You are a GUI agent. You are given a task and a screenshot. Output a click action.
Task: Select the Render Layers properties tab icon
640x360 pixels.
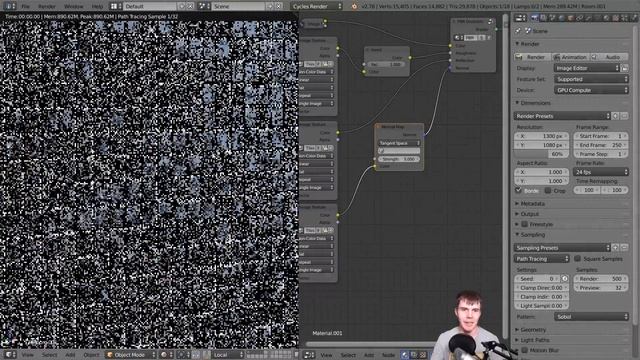click(543, 18)
